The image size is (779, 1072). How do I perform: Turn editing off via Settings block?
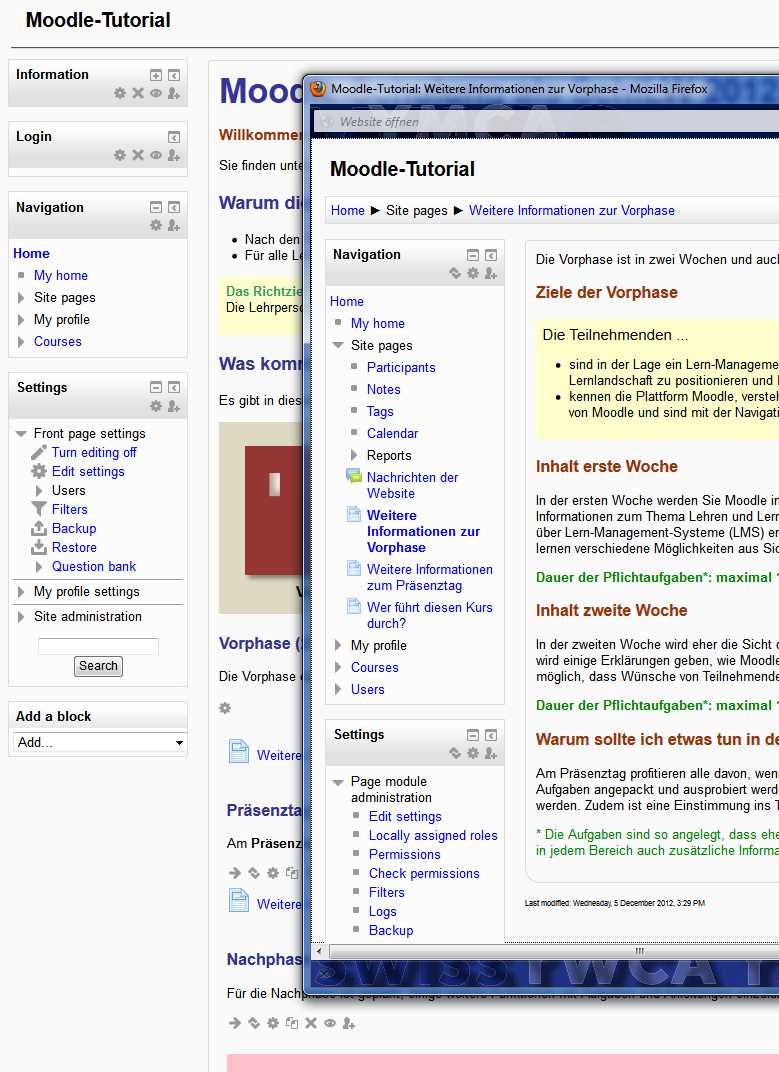(x=94, y=453)
